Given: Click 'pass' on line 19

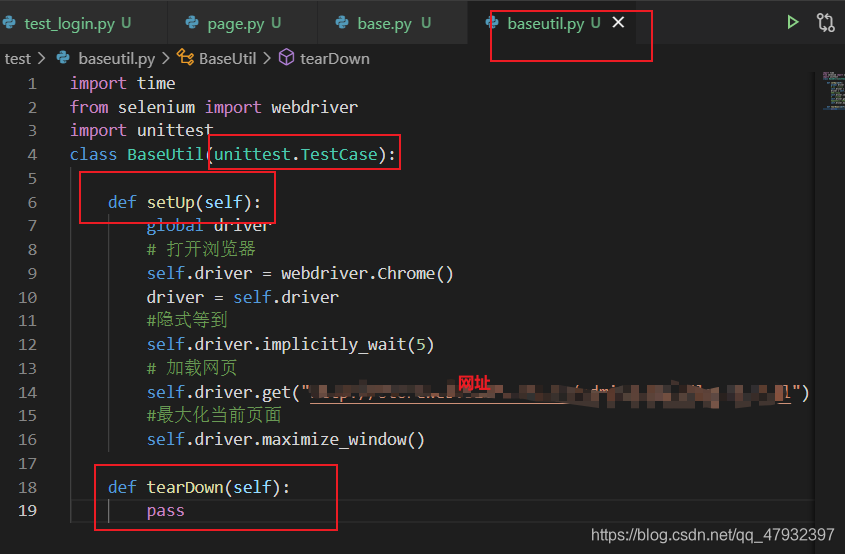Looking at the screenshot, I should coord(165,511).
